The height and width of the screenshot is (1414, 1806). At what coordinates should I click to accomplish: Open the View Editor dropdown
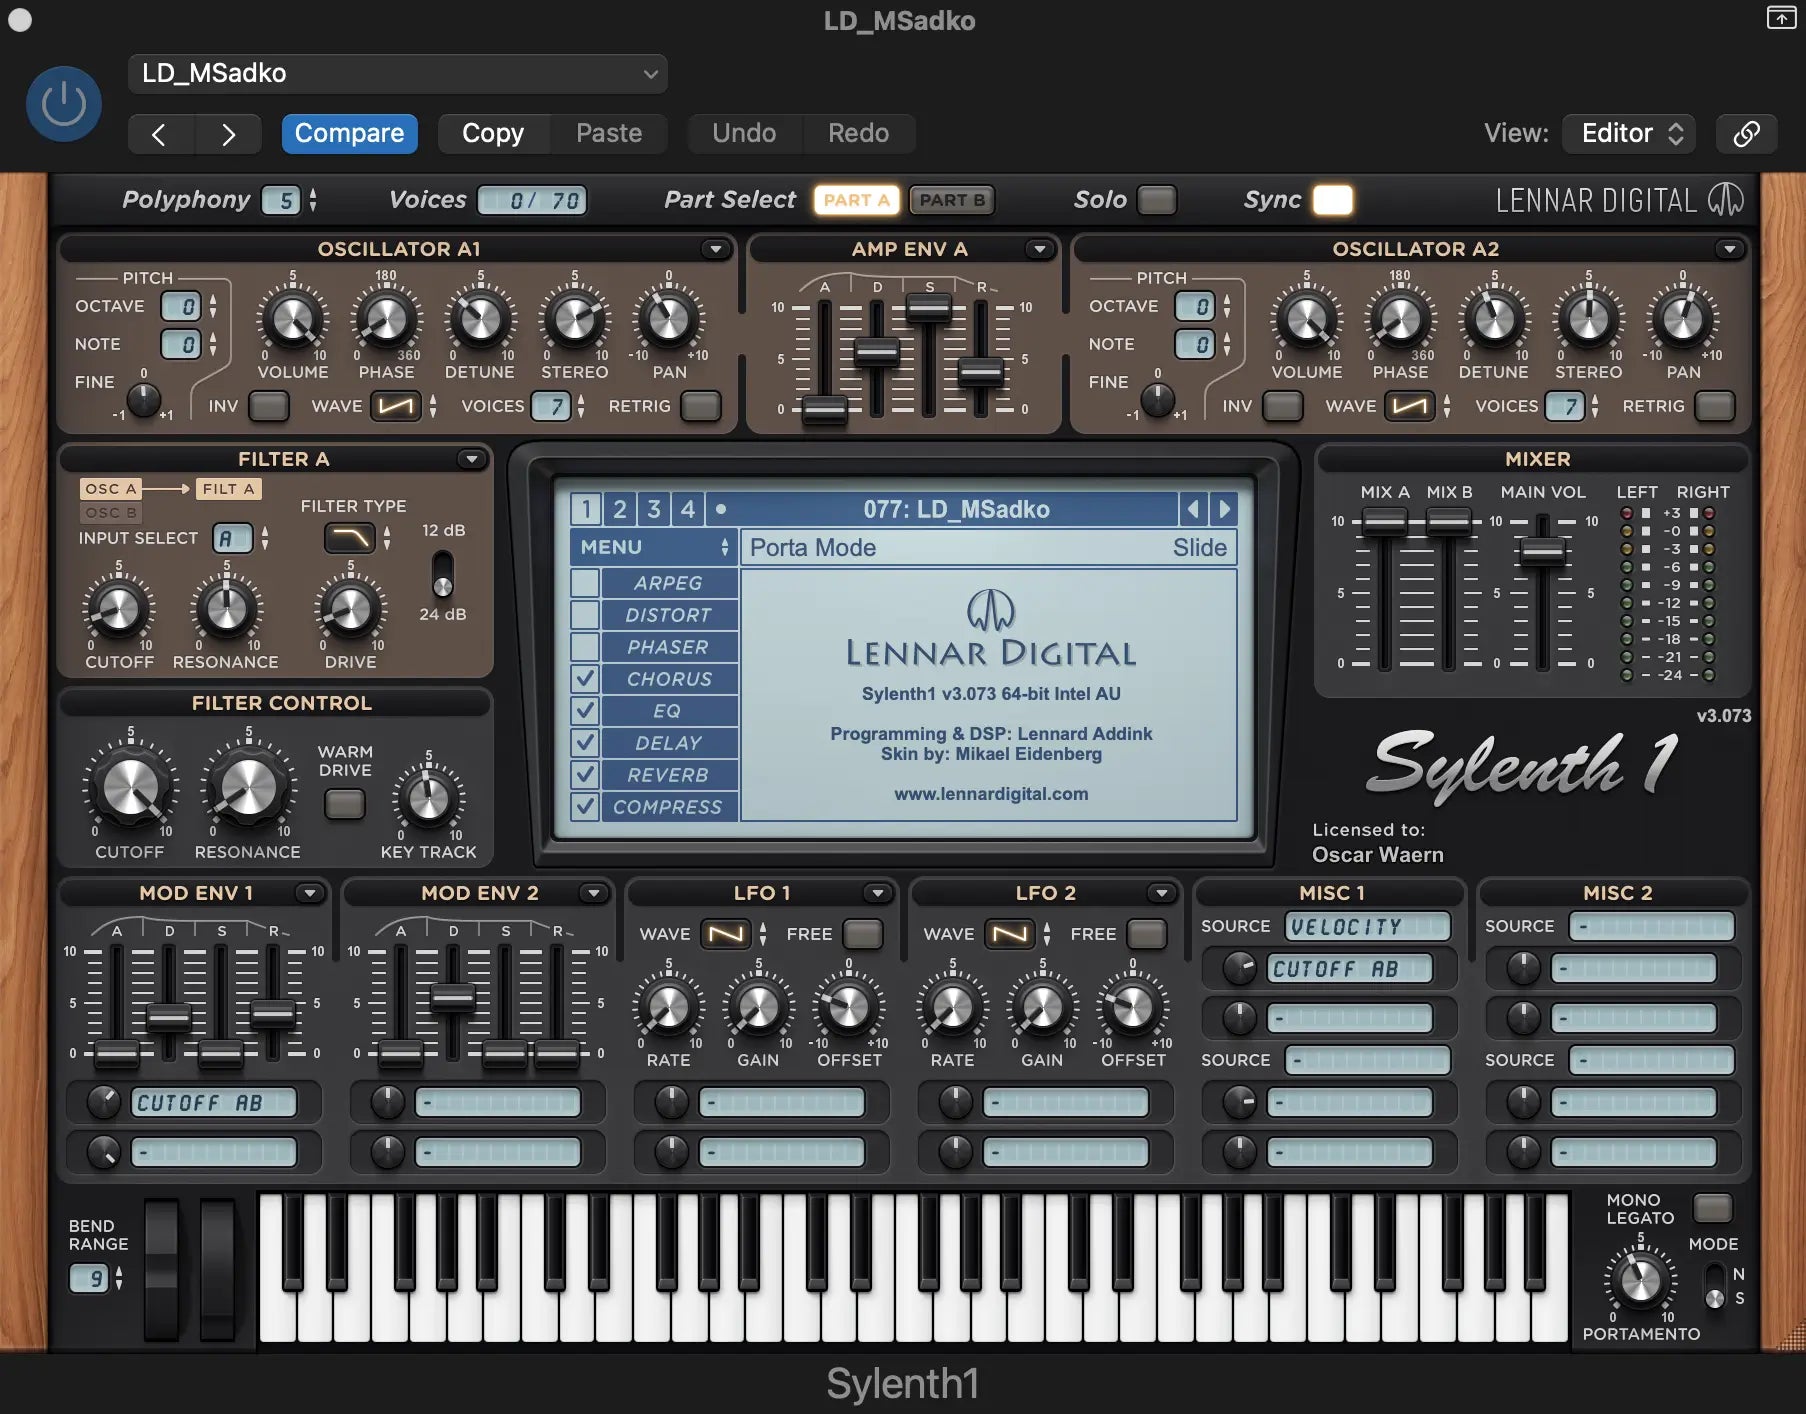[x=1629, y=134]
